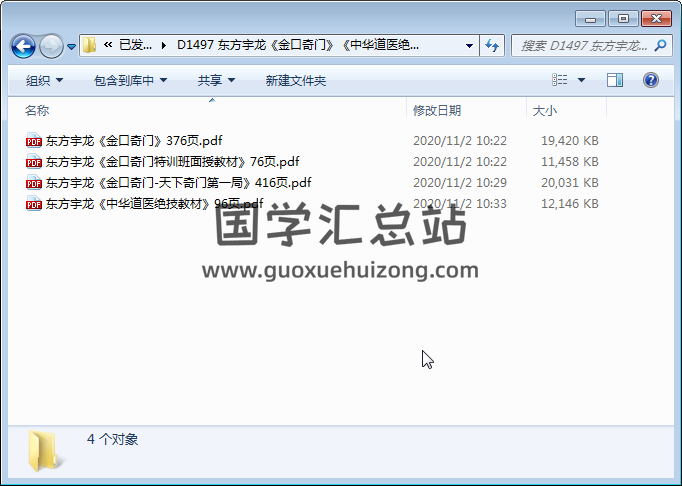This screenshot has width=682, height=486.
Task: Click the size value 20,031 KB
Action: pos(570,182)
